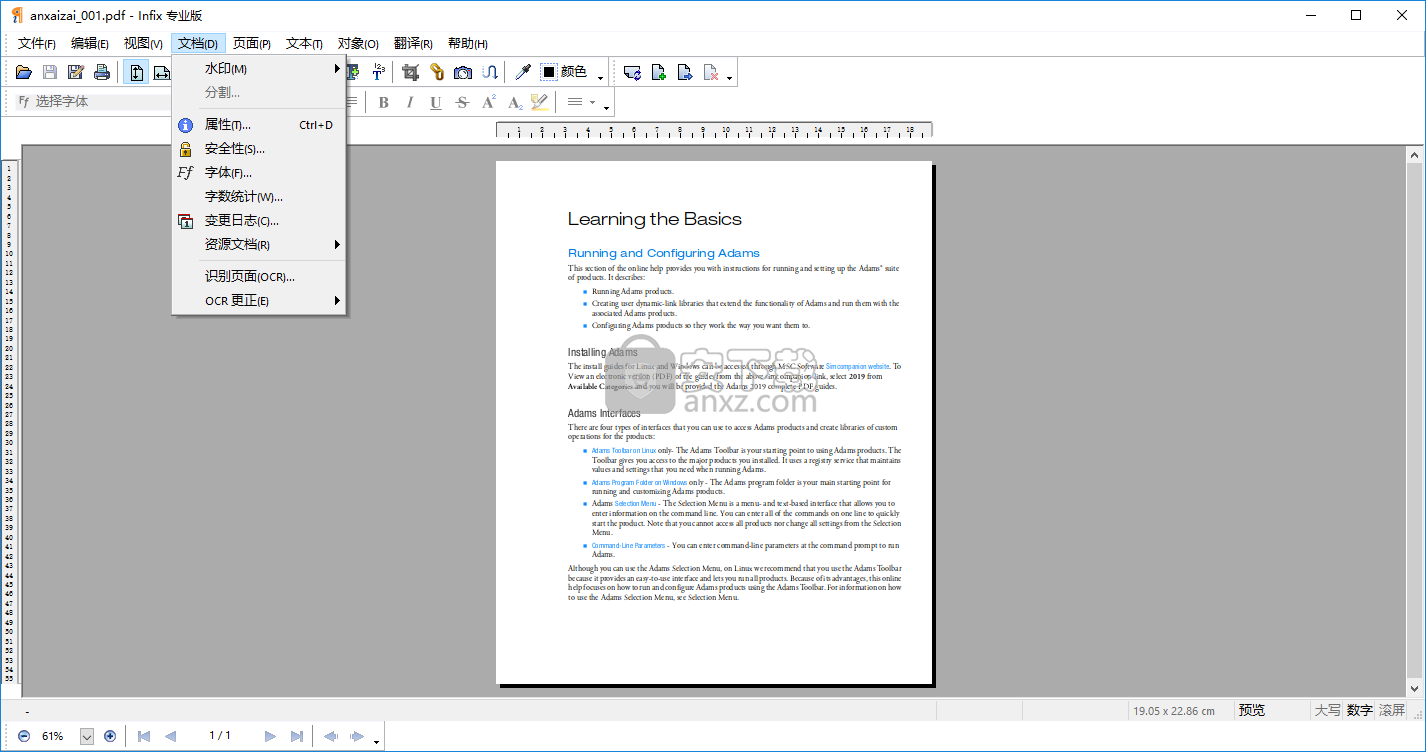
Task: Click the 预览 status bar button
Action: tap(1252, 710)
